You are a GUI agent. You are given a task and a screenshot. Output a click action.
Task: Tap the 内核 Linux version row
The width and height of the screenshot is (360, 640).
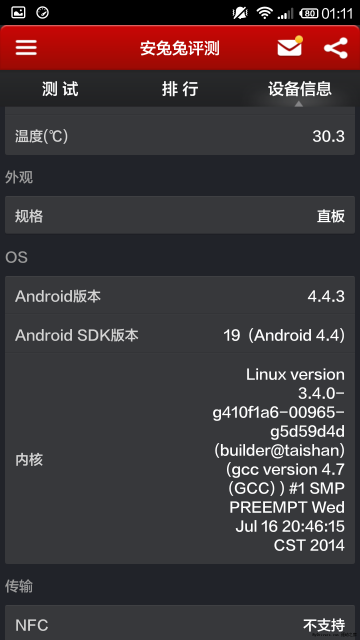(x=180, y=459)
